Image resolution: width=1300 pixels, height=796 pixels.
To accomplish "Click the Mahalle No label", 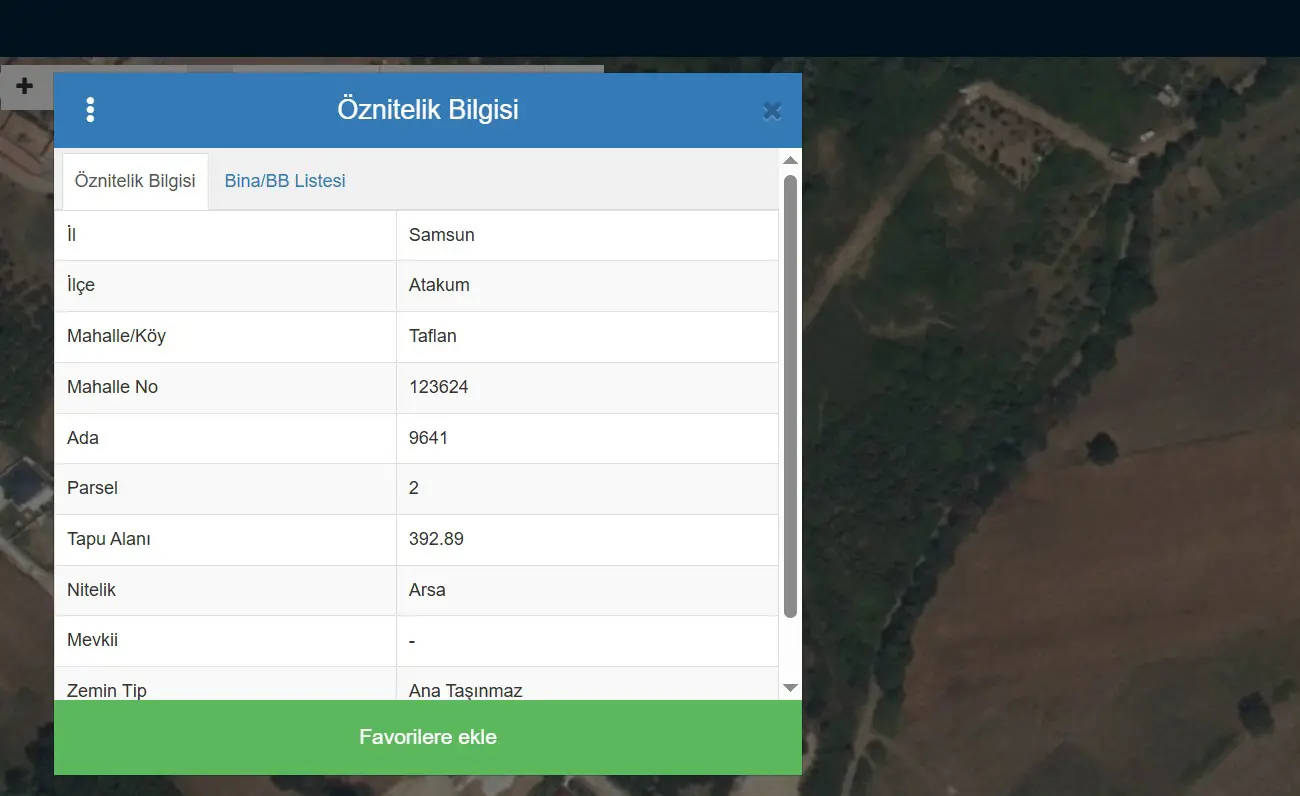I will coord(113,387).
